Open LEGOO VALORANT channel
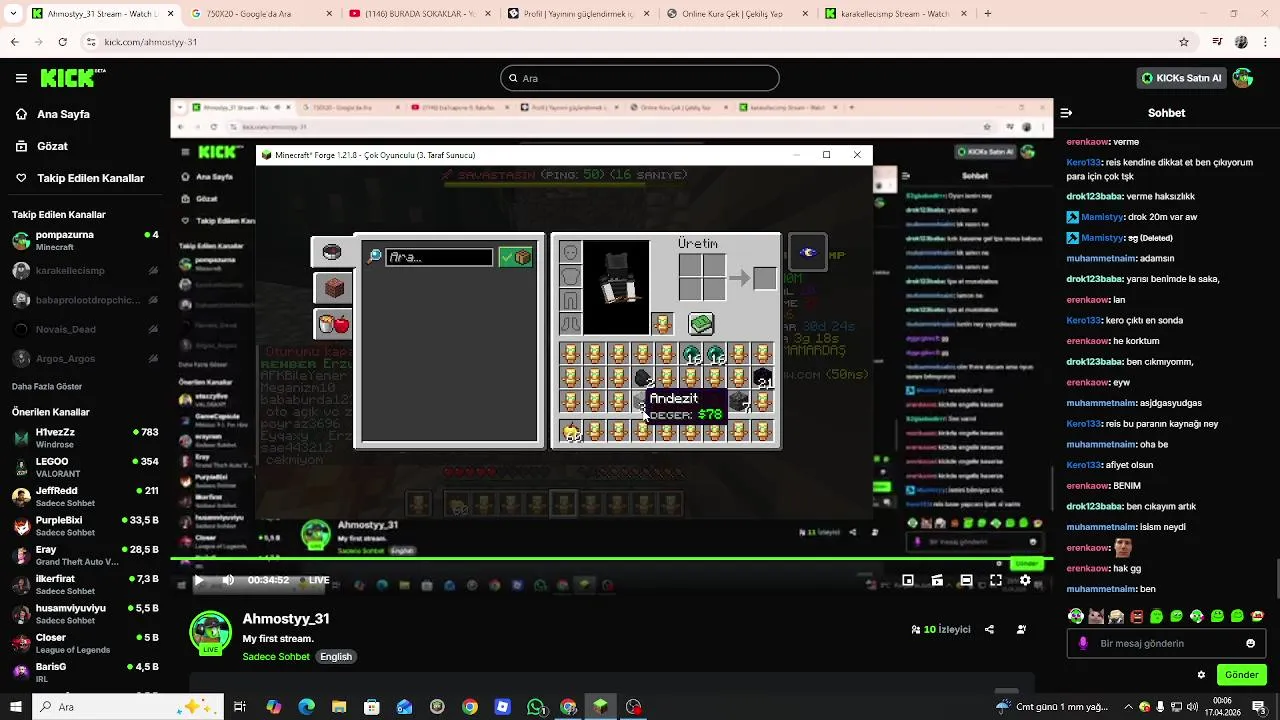Image resolution: width=1280 pixels, height=720 pixels. tap(85, 467)
